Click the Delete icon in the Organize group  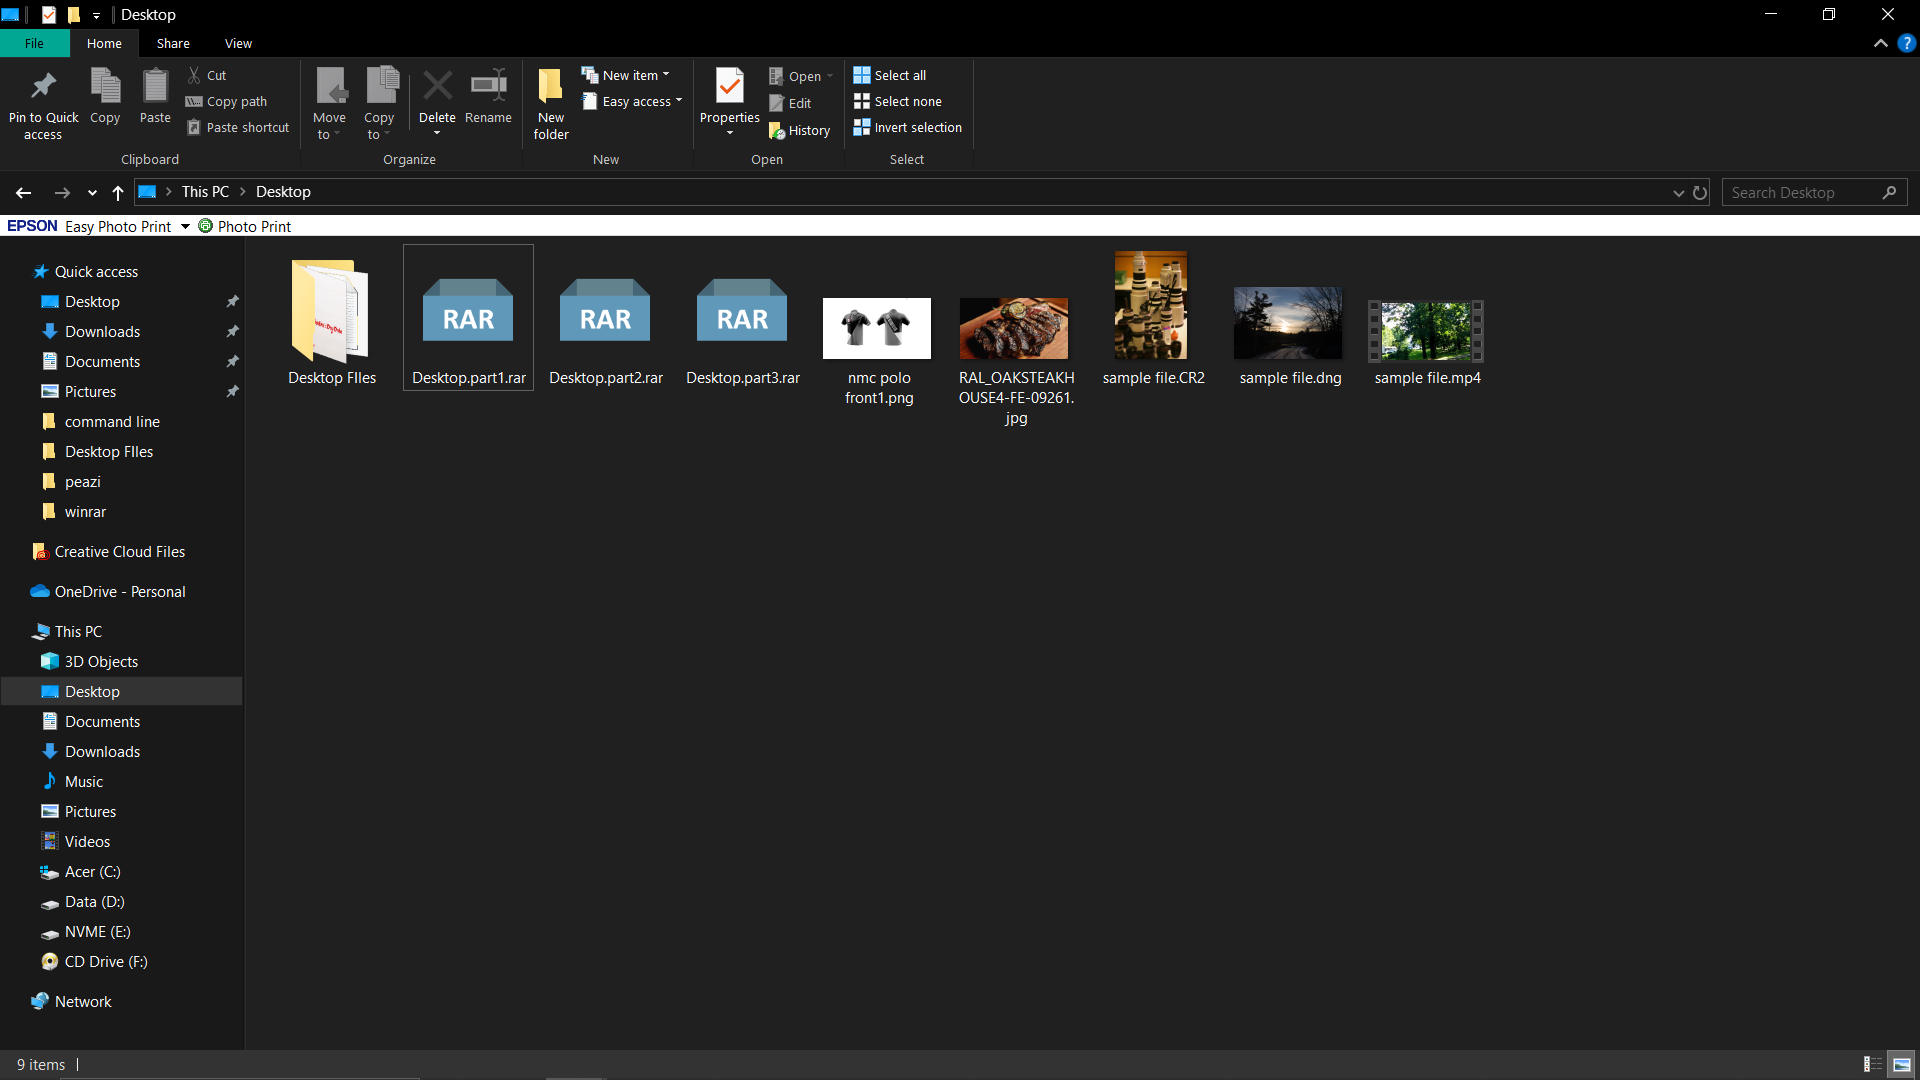[x=437, y=88]
